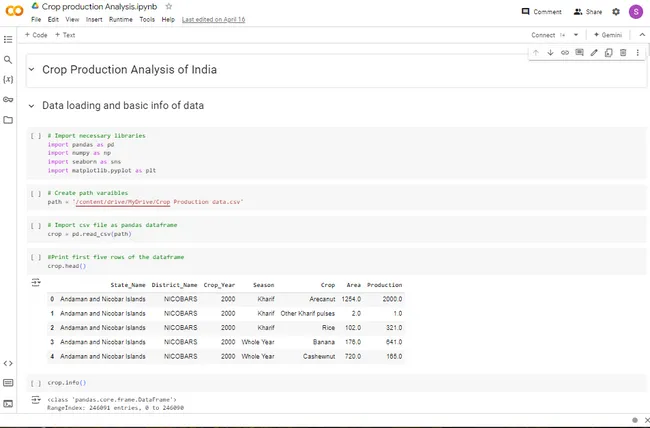Image resolution: width=650 pixels, height=428 pixels.
Task: Delete the title cell
Action: tap(623, 53)
